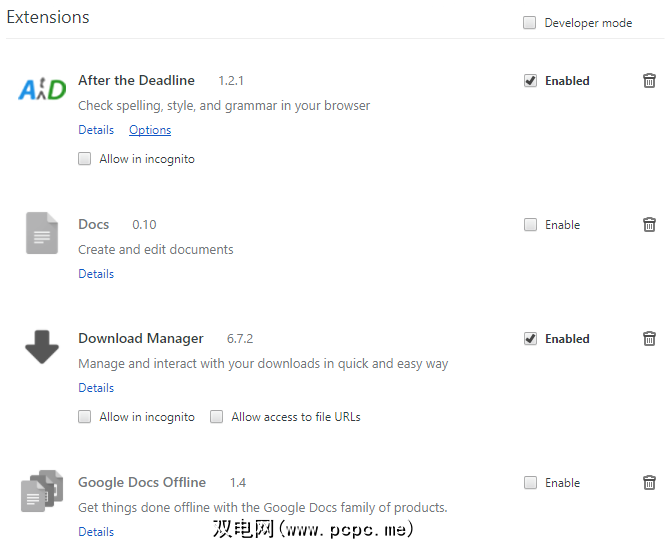Open Details for After the Deadline
670x552 pixels.
click(96, 130)
